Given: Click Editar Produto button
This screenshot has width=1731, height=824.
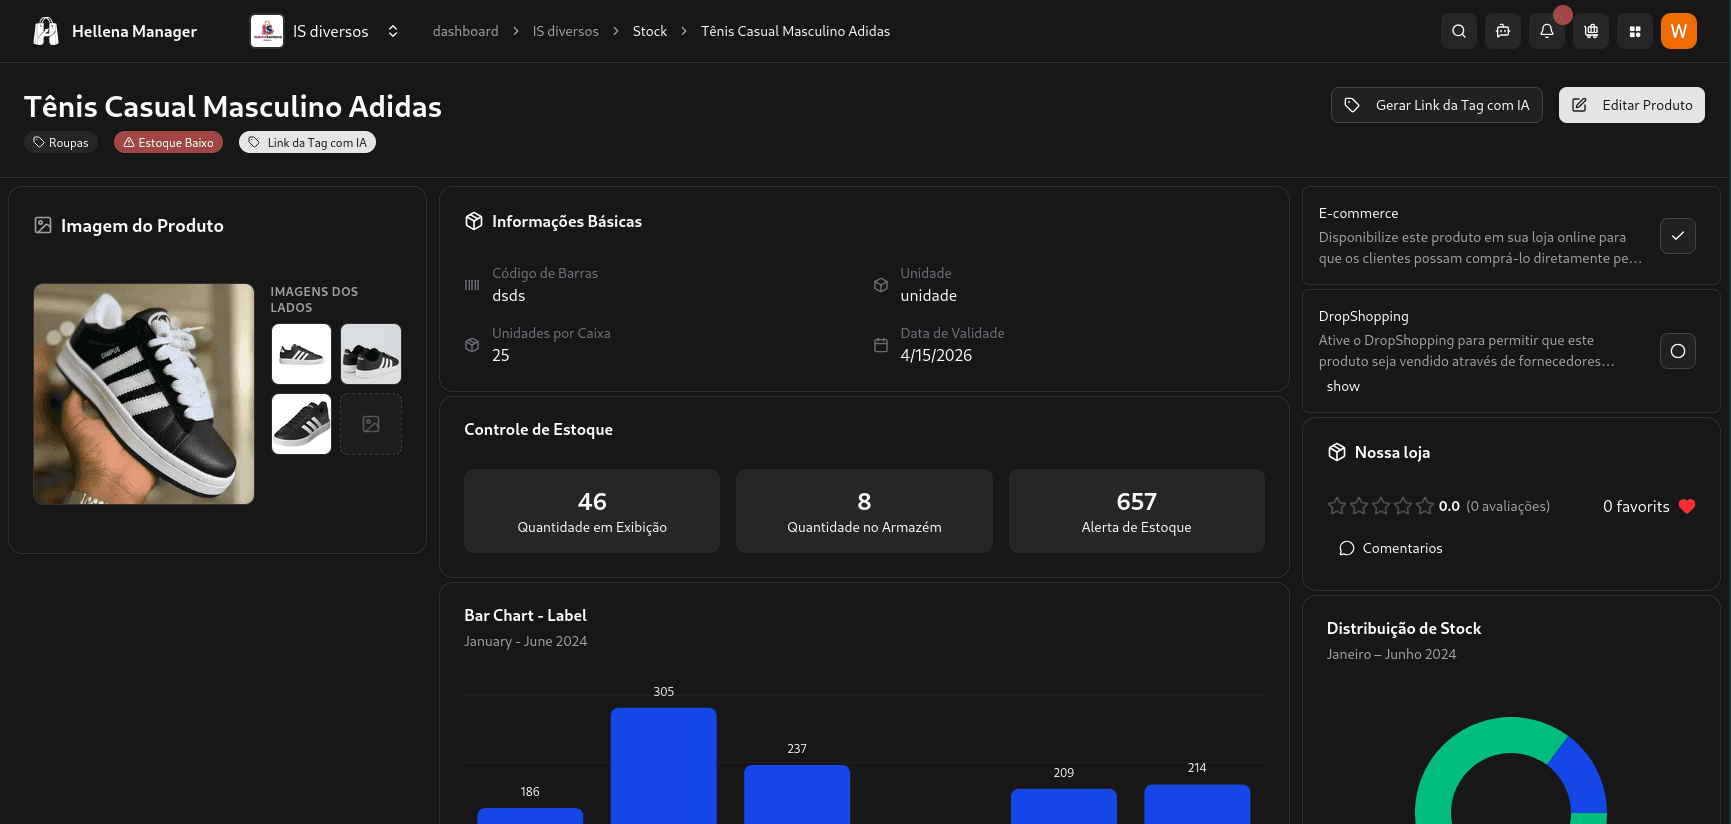Looking at the screenshot, I should point(1632,105).
